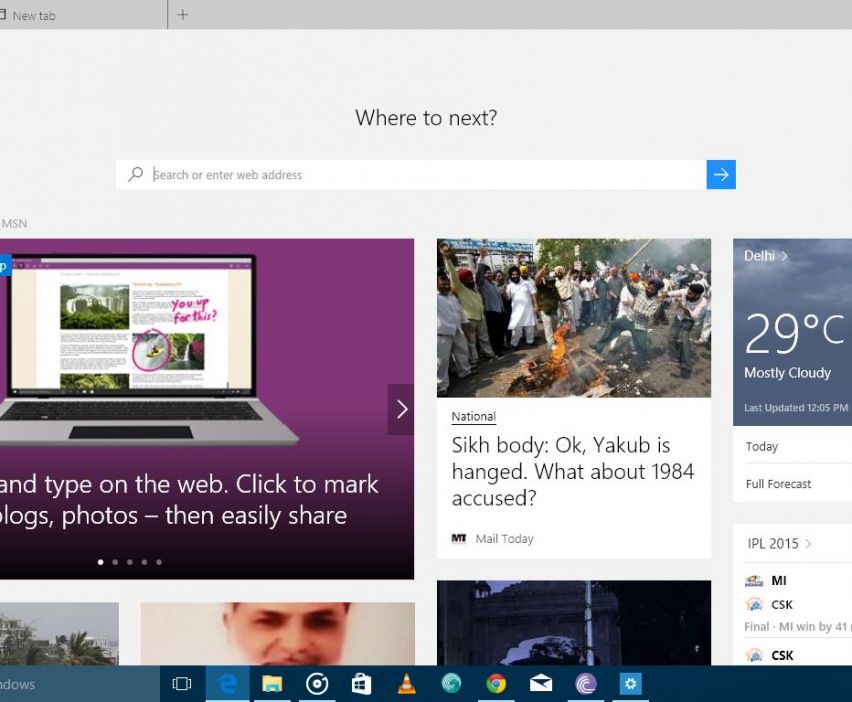Click the new tab plus button
The width and height of the screenshot is (852, 702).
click(182, 15)
